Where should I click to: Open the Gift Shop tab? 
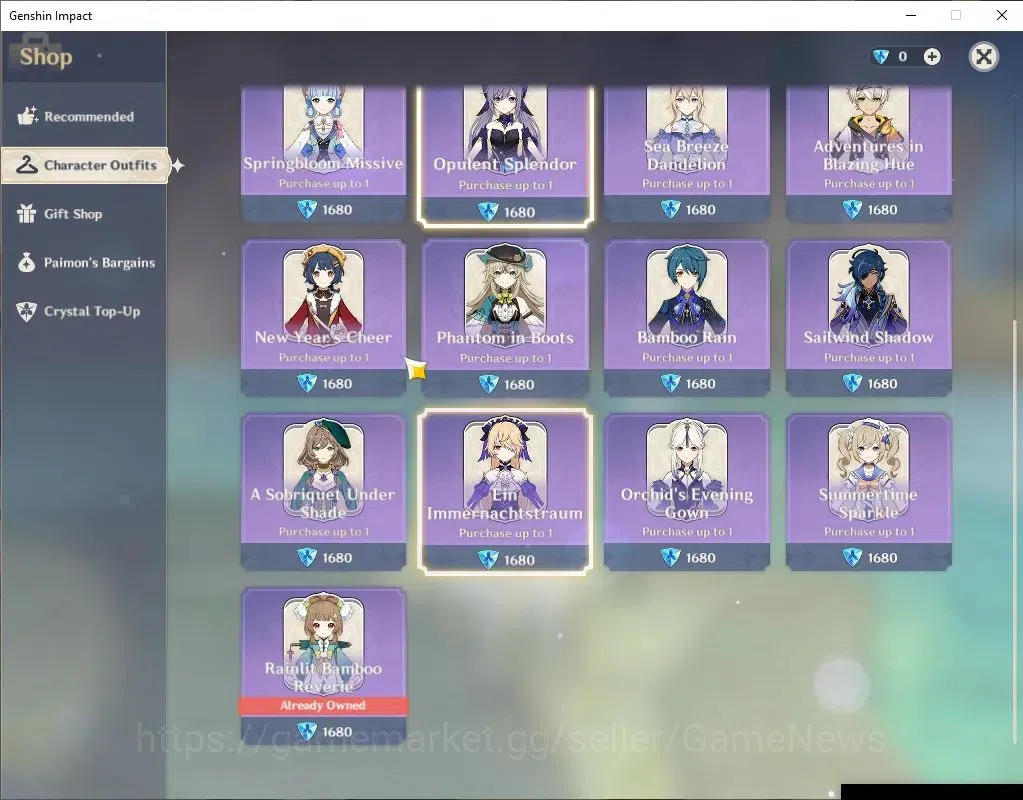coord(84,214)
